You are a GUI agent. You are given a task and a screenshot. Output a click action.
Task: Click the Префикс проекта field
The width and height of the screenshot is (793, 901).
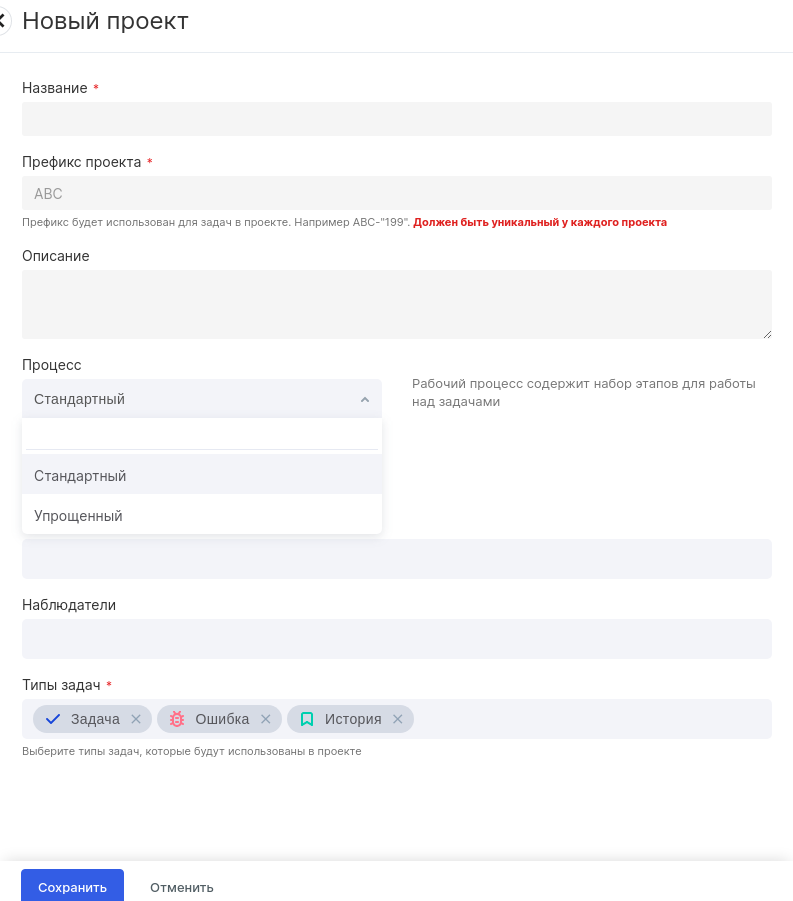click(396, 193)
